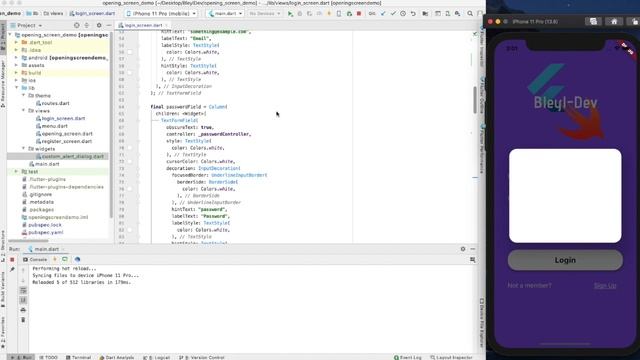The width and height of the screenshot is (640, 360).
Task: Click simulator screenshot icon
Action: click(593, 22)
